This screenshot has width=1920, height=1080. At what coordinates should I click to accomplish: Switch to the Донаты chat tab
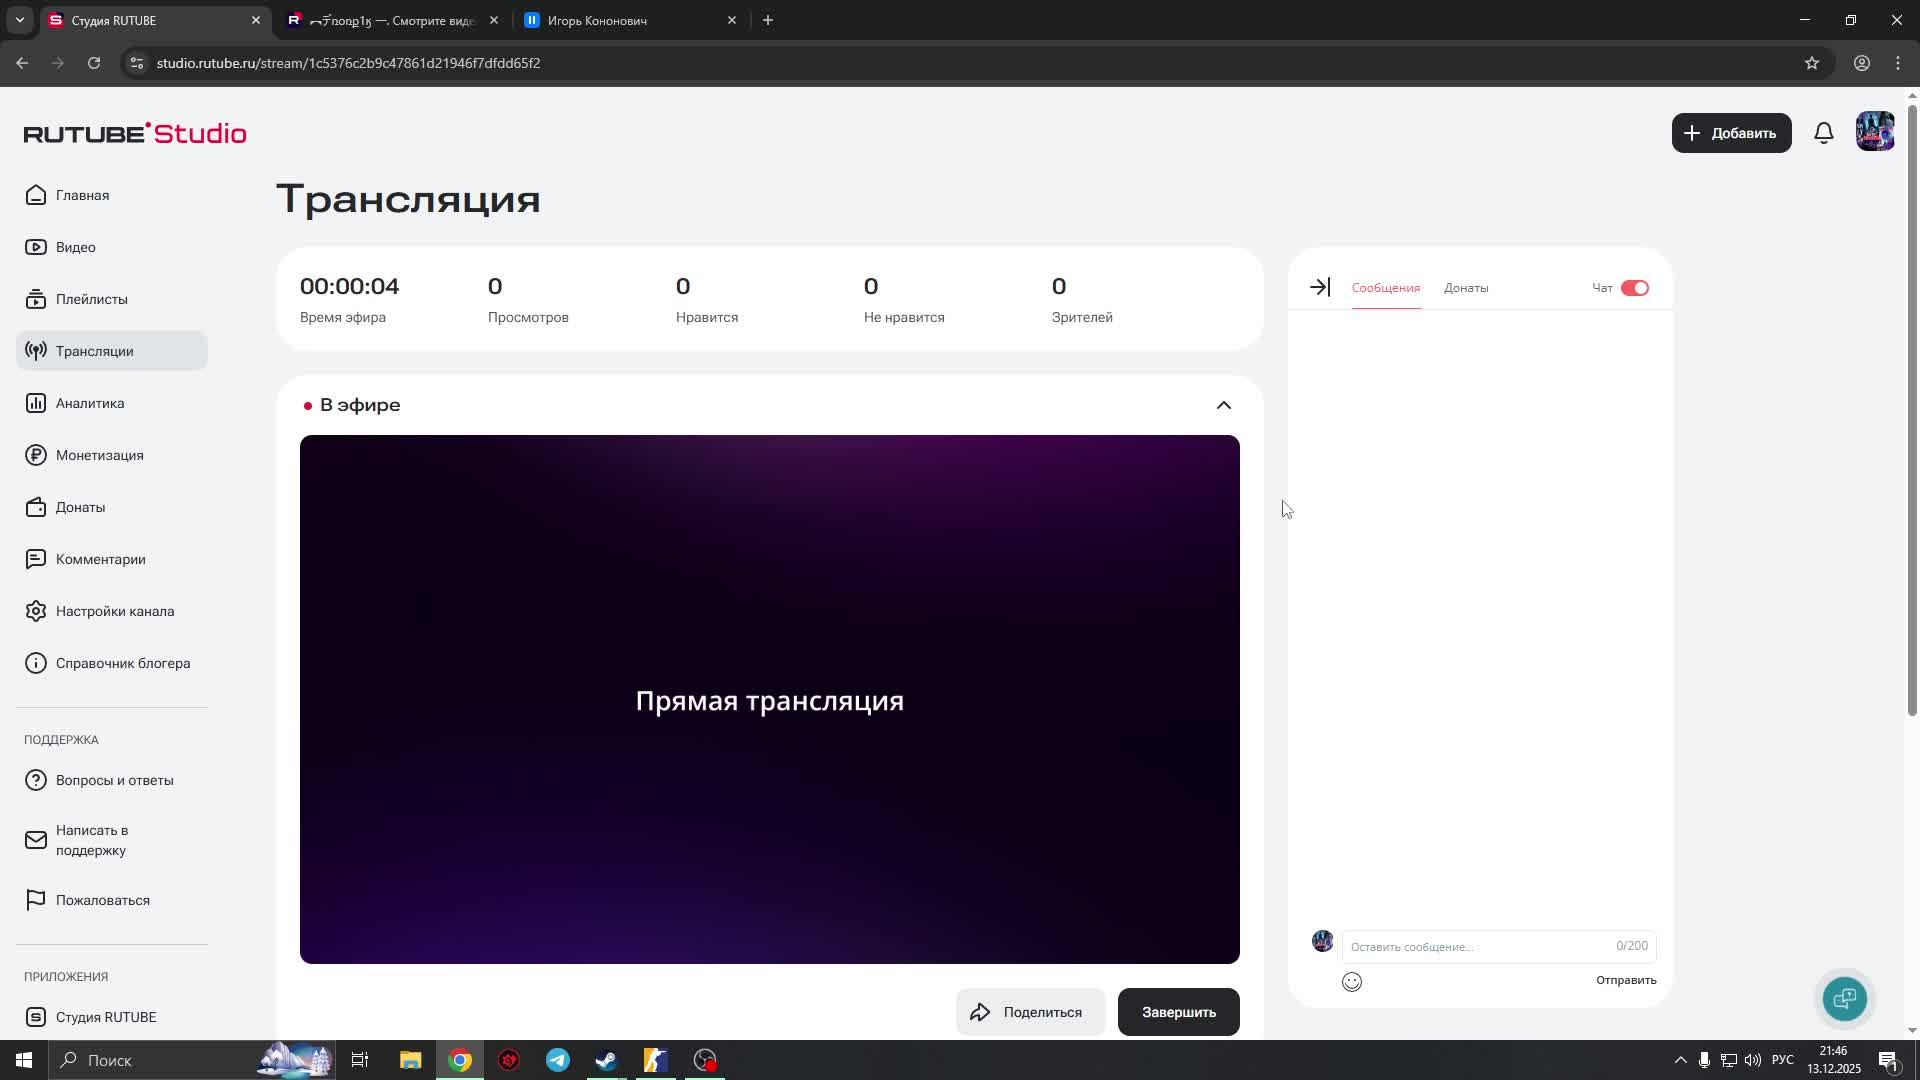pos(1465,288)
